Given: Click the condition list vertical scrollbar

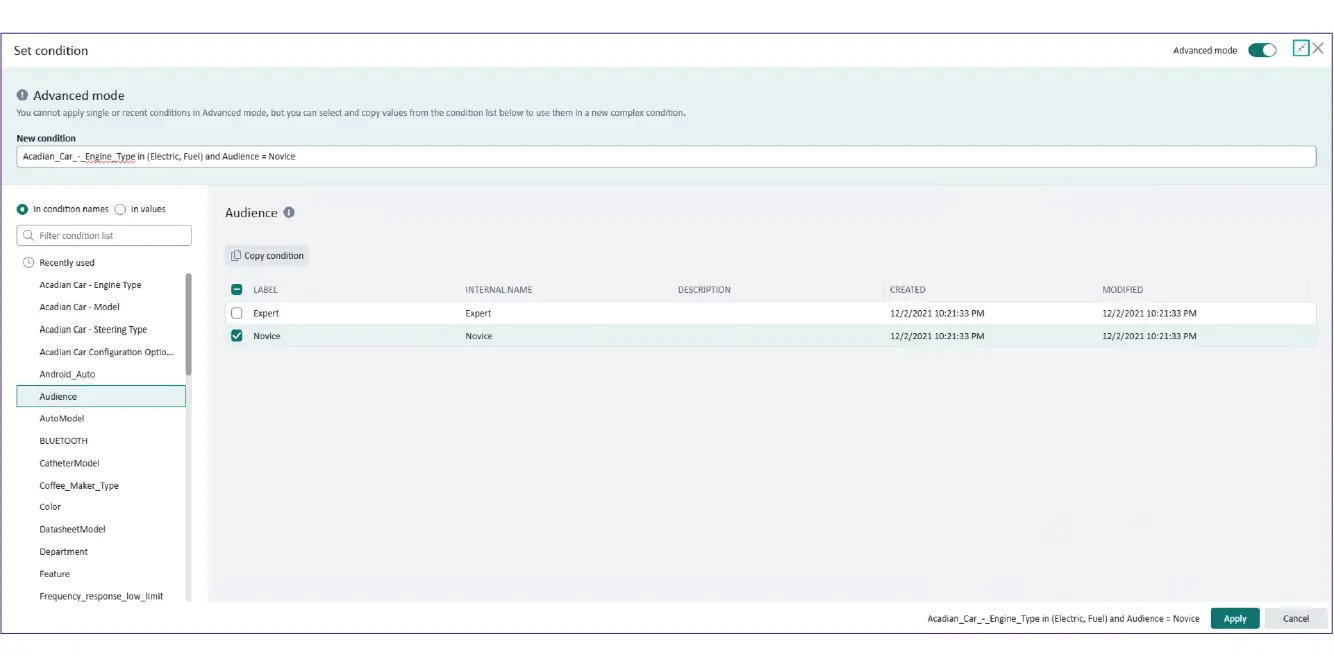Looking at the screenshot, I should [x=188, y=320].
